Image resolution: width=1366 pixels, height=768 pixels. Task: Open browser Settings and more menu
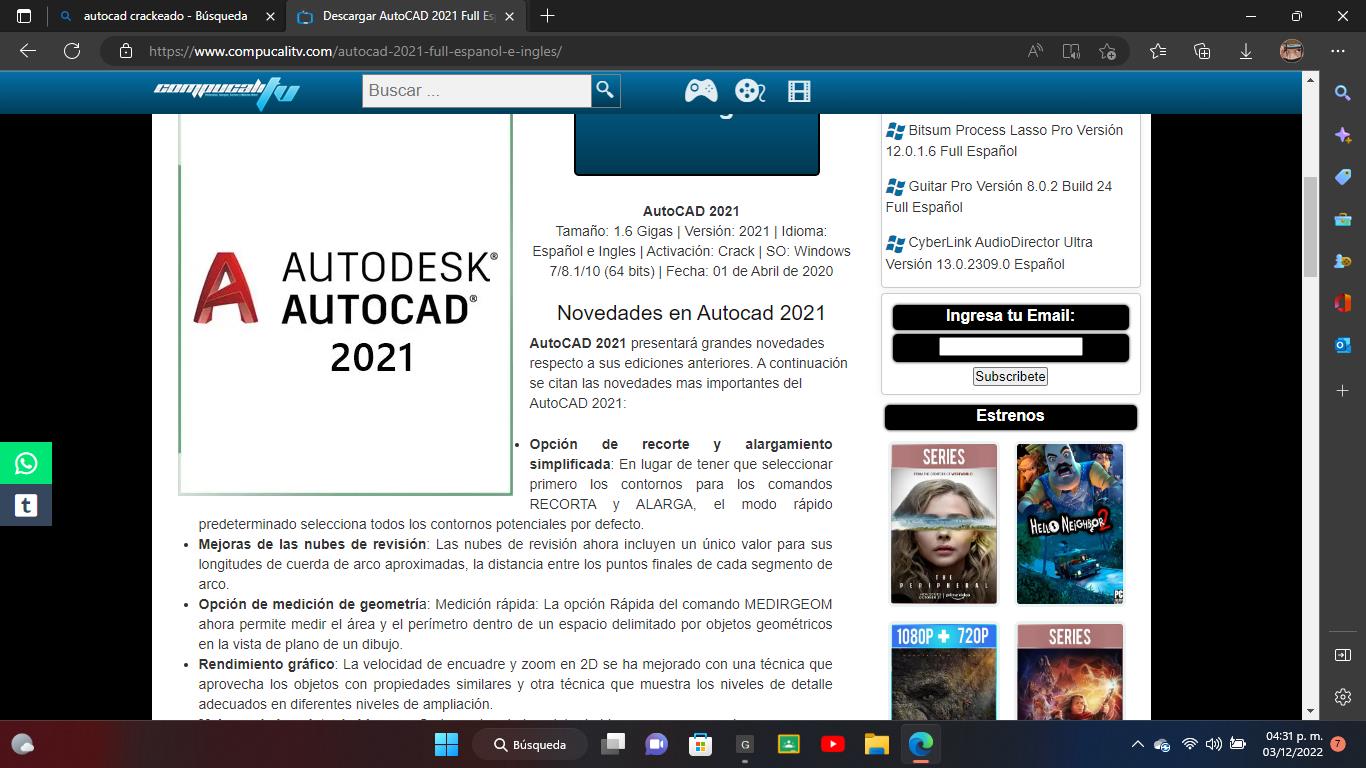pos(1338,51)
